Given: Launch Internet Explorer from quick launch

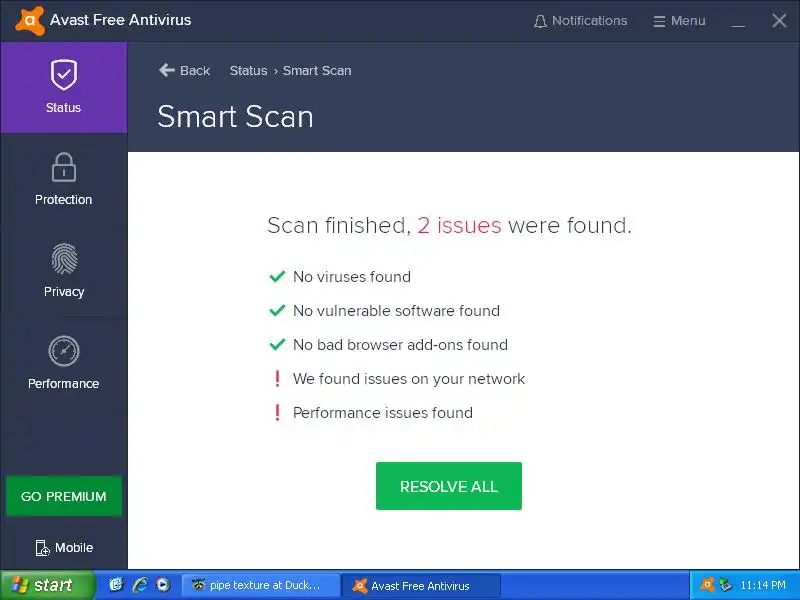Looking at the screenshot, I should pos(140,585).
